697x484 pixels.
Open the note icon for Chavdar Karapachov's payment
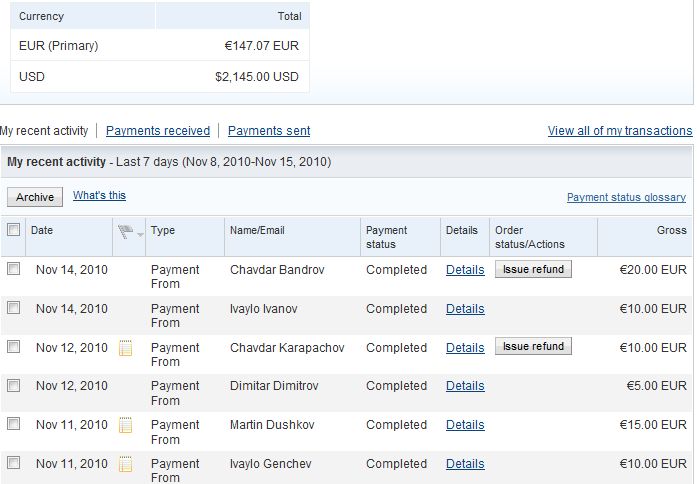coord(125,348)
